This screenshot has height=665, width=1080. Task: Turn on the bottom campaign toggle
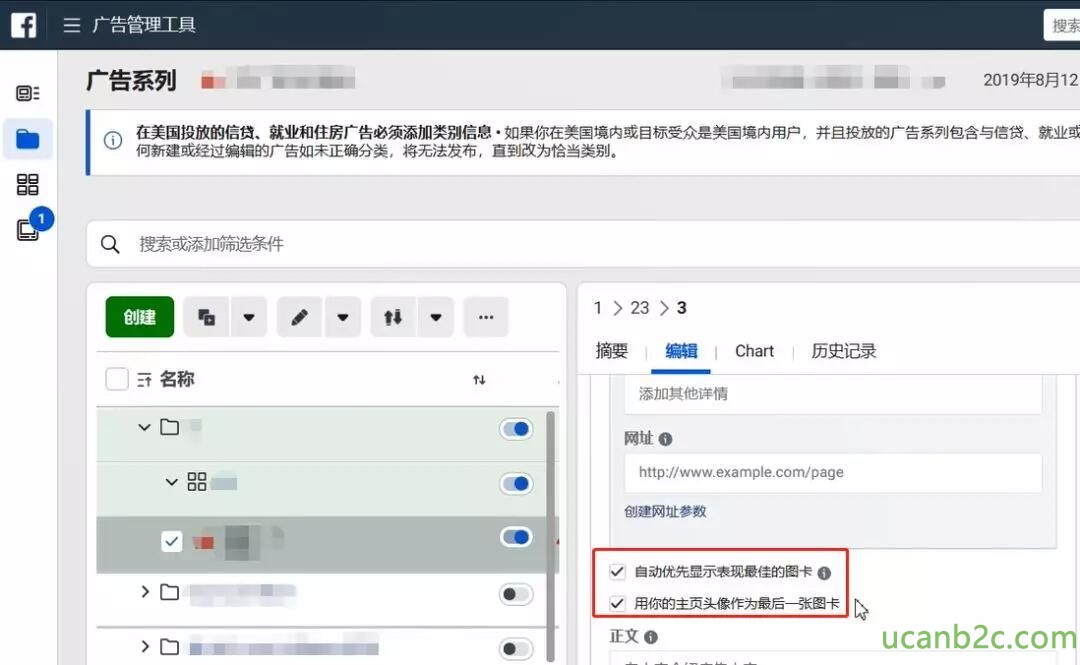click(x=516, y=649)
